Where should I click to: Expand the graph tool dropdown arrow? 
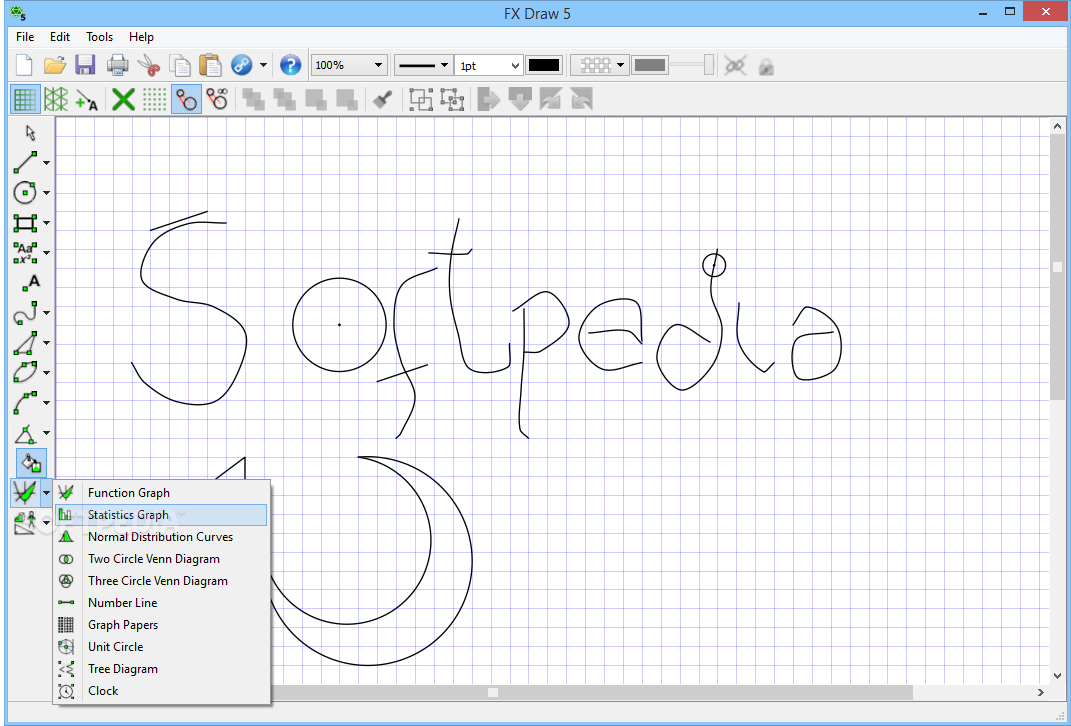coord(46,492)
